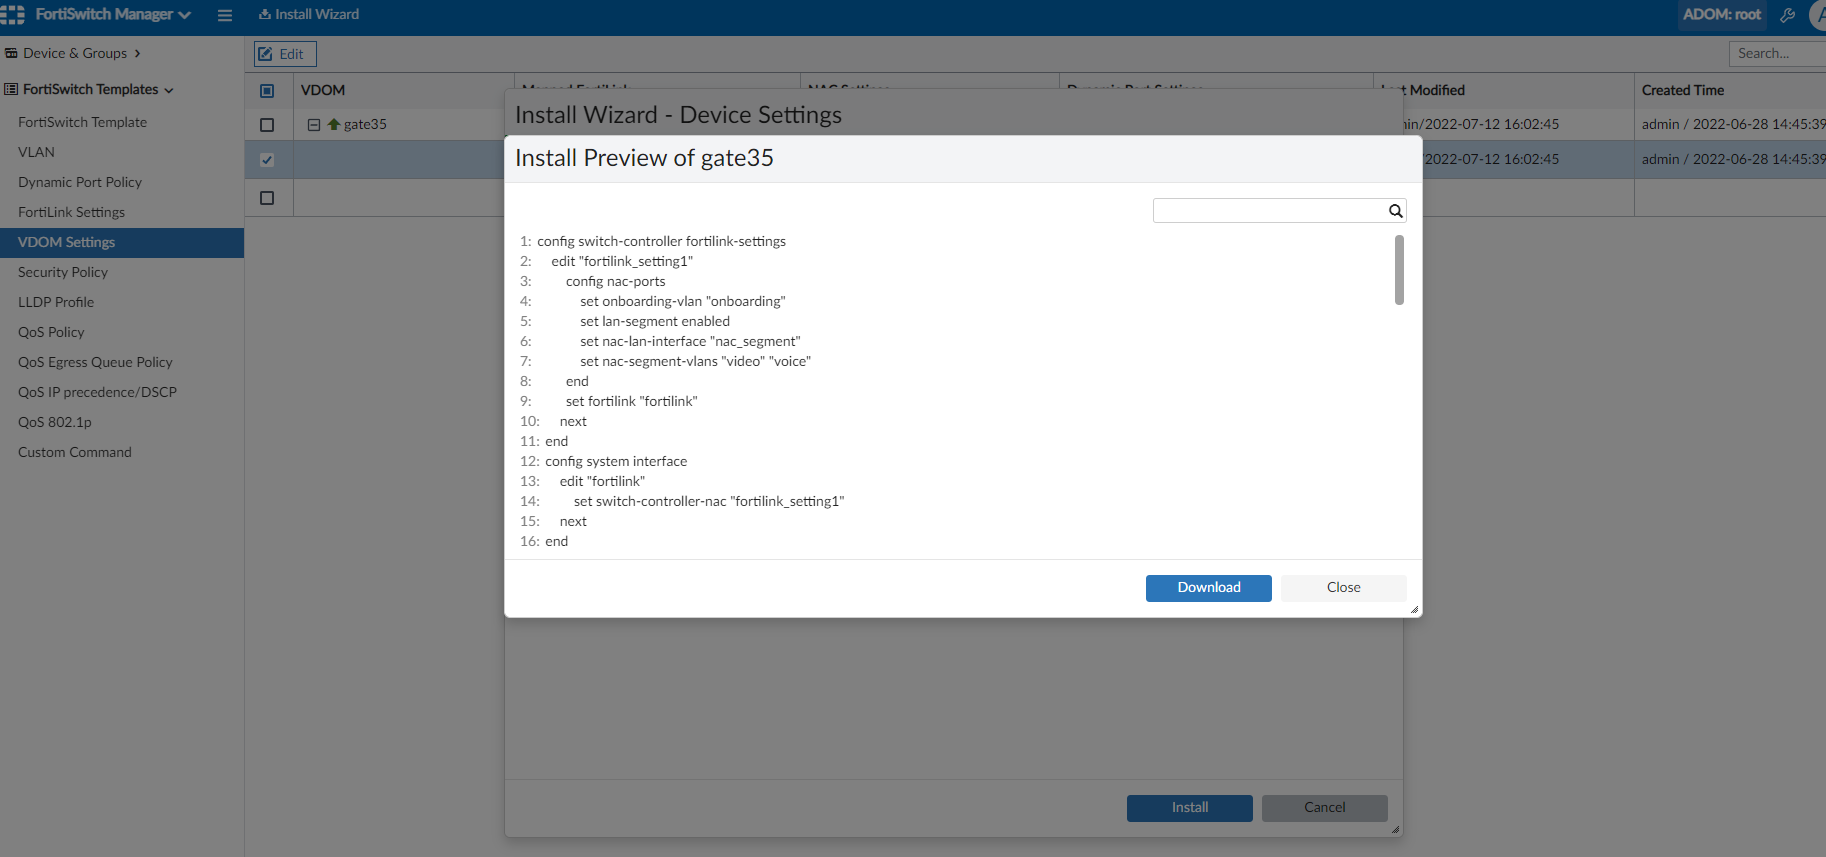The width and height of the screenshot is (1826, 857).
Task: Click Install in the wizard
Action: [1189, 808]
